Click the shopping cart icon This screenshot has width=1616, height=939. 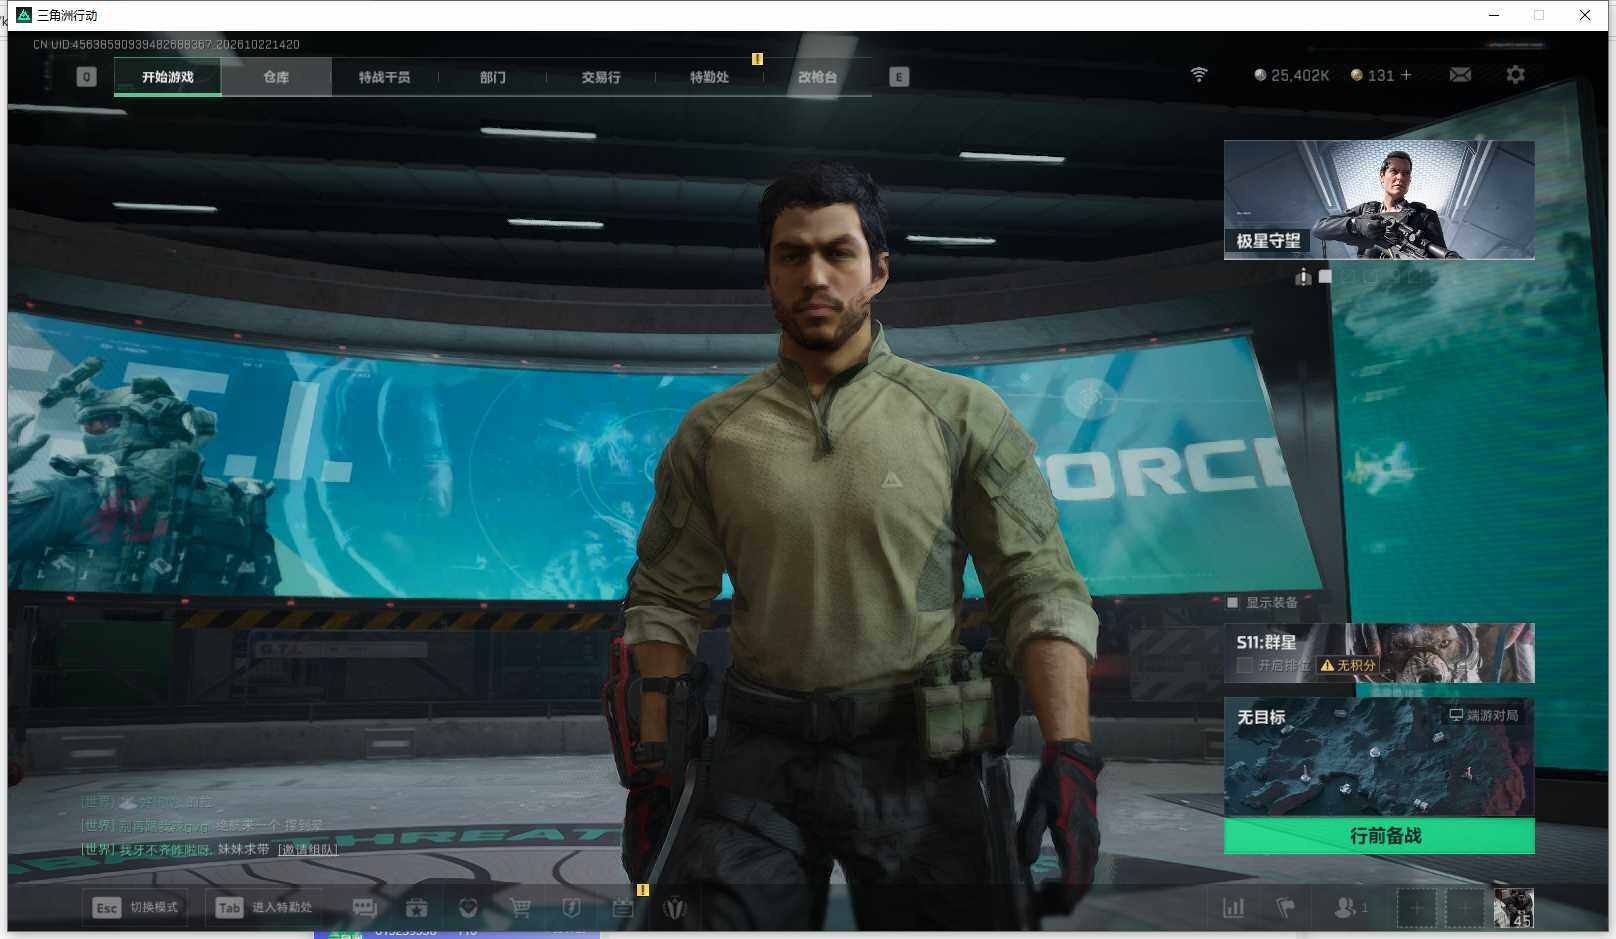click(x=520, y=908)
